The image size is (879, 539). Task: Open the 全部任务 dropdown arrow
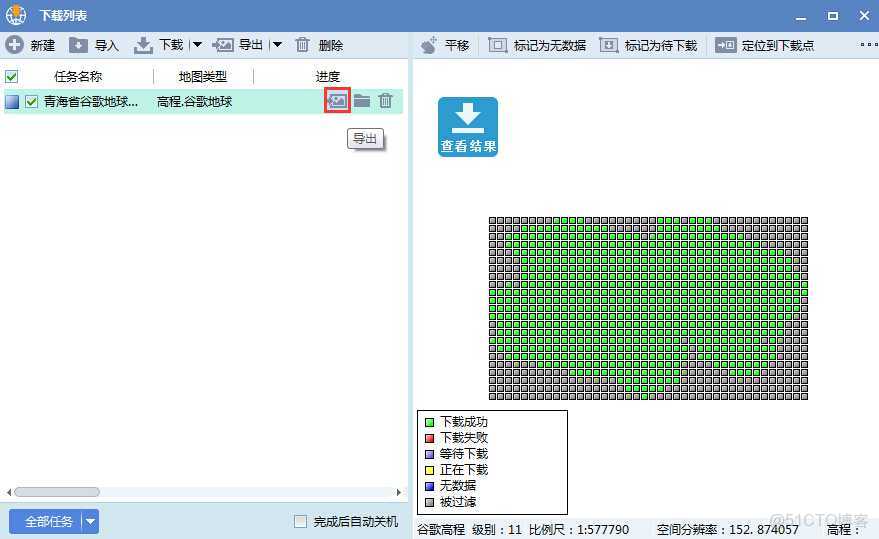click(90, 522)
